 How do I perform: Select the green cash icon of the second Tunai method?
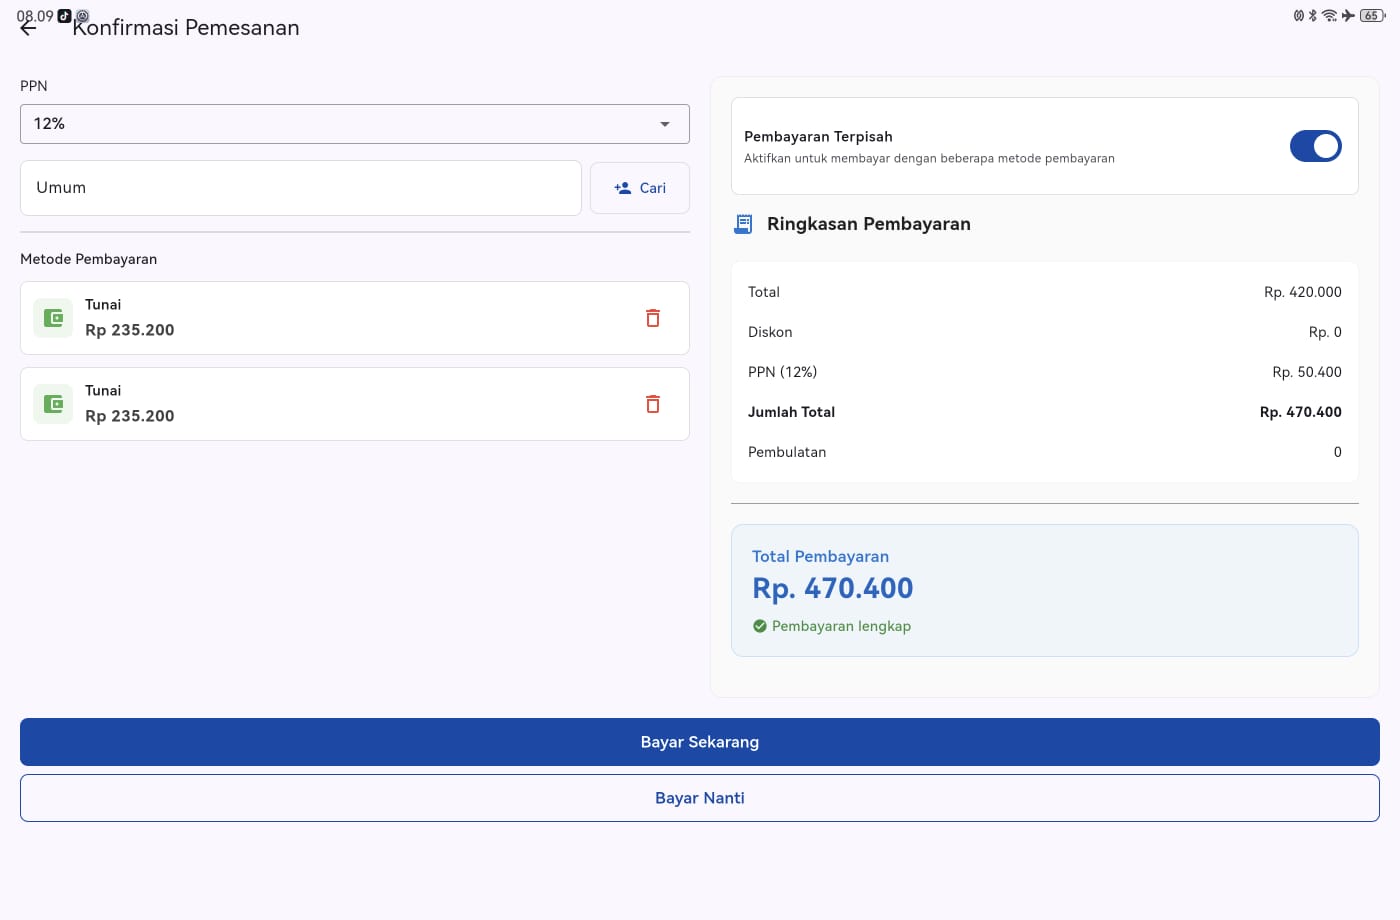point(53,404)
